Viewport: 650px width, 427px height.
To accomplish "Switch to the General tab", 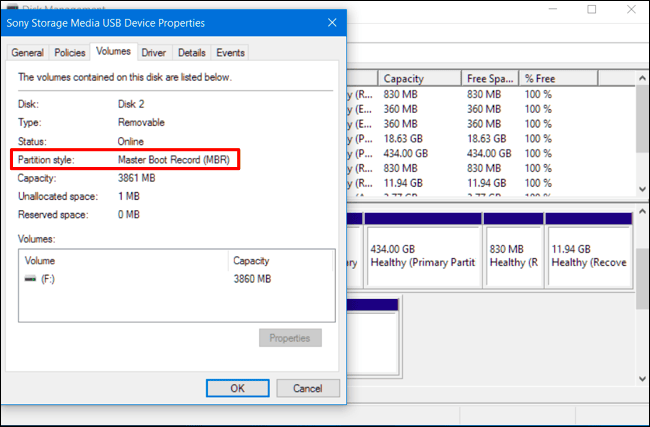I will [27, 52].
